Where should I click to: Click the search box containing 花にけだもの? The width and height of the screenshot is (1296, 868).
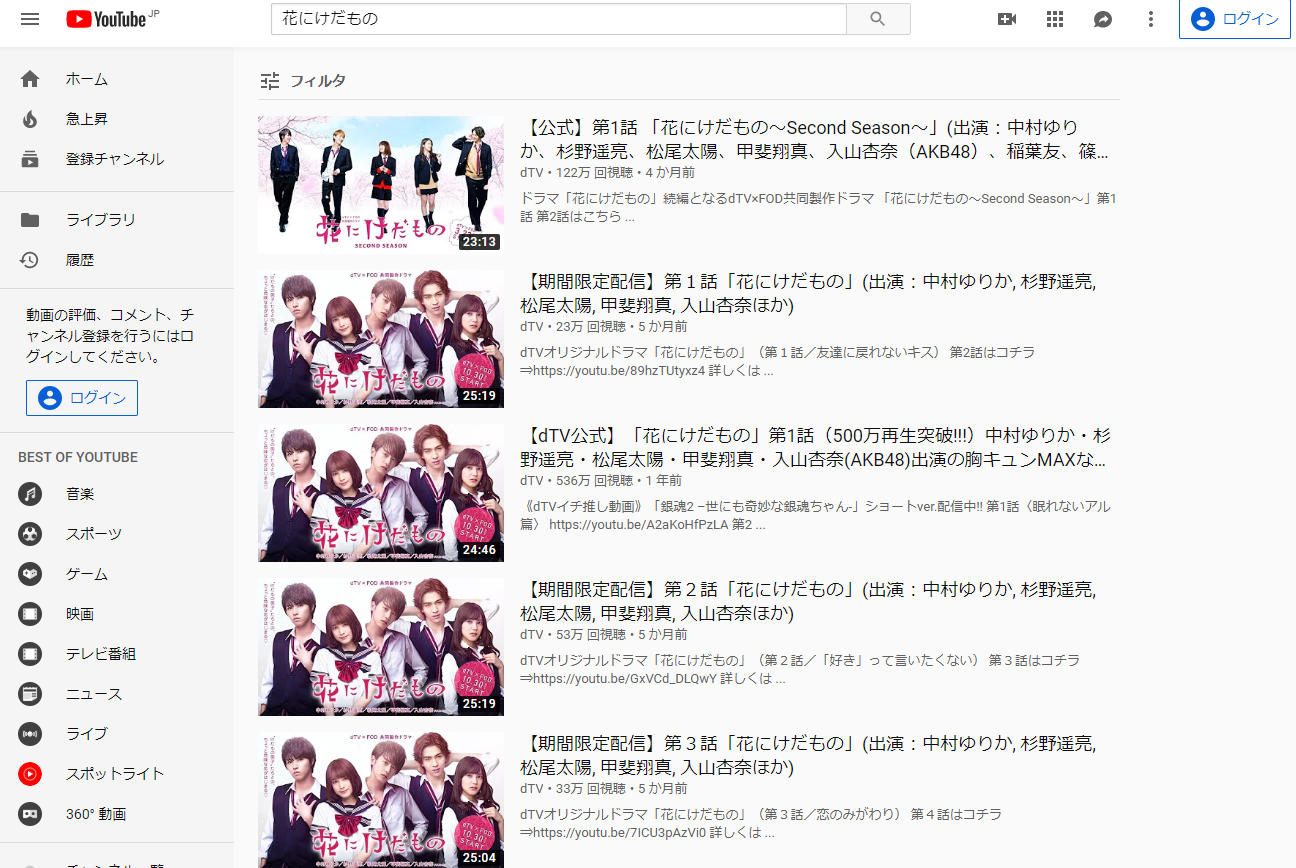tap(559, 19)
